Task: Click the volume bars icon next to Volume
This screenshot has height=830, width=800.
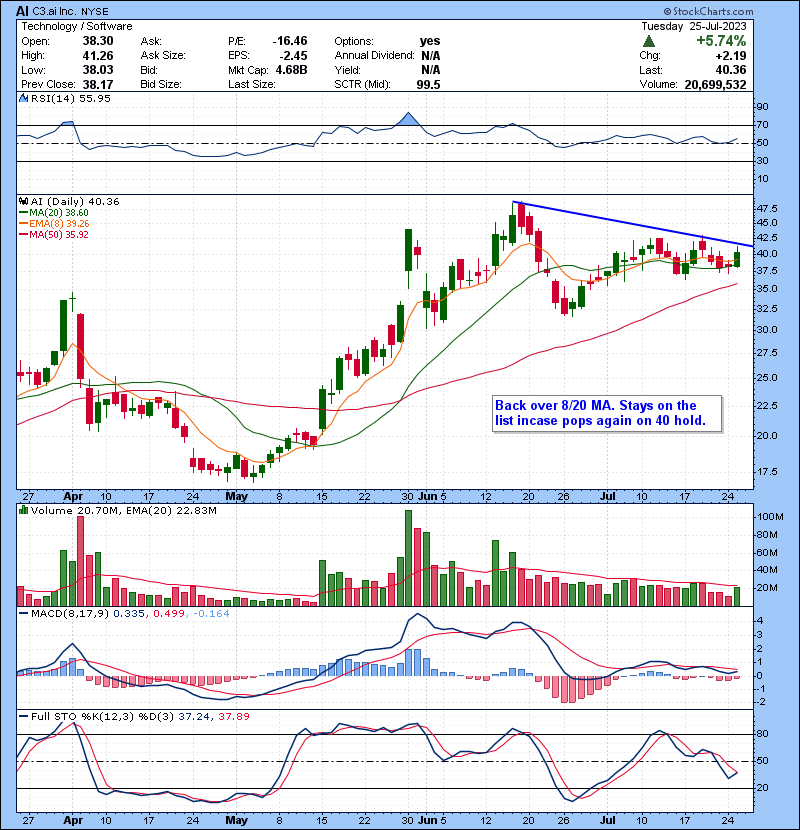Action: point(23,510)
